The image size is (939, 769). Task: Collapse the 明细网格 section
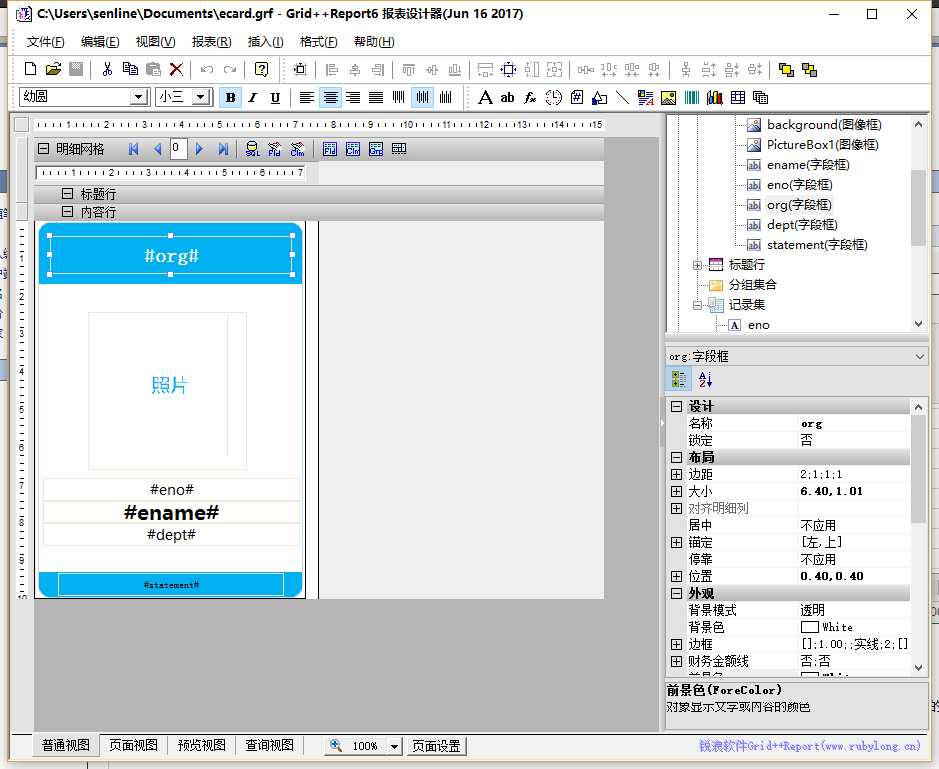[44, 149]
